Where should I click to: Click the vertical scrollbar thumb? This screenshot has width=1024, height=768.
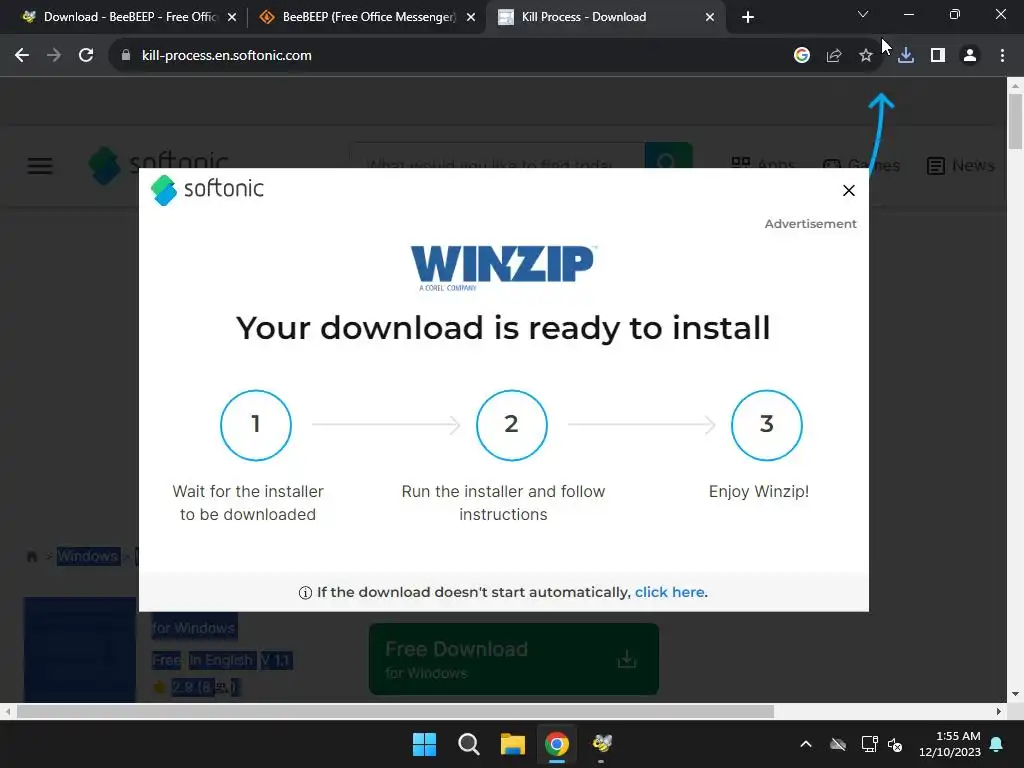click(x=1015, y=121)
